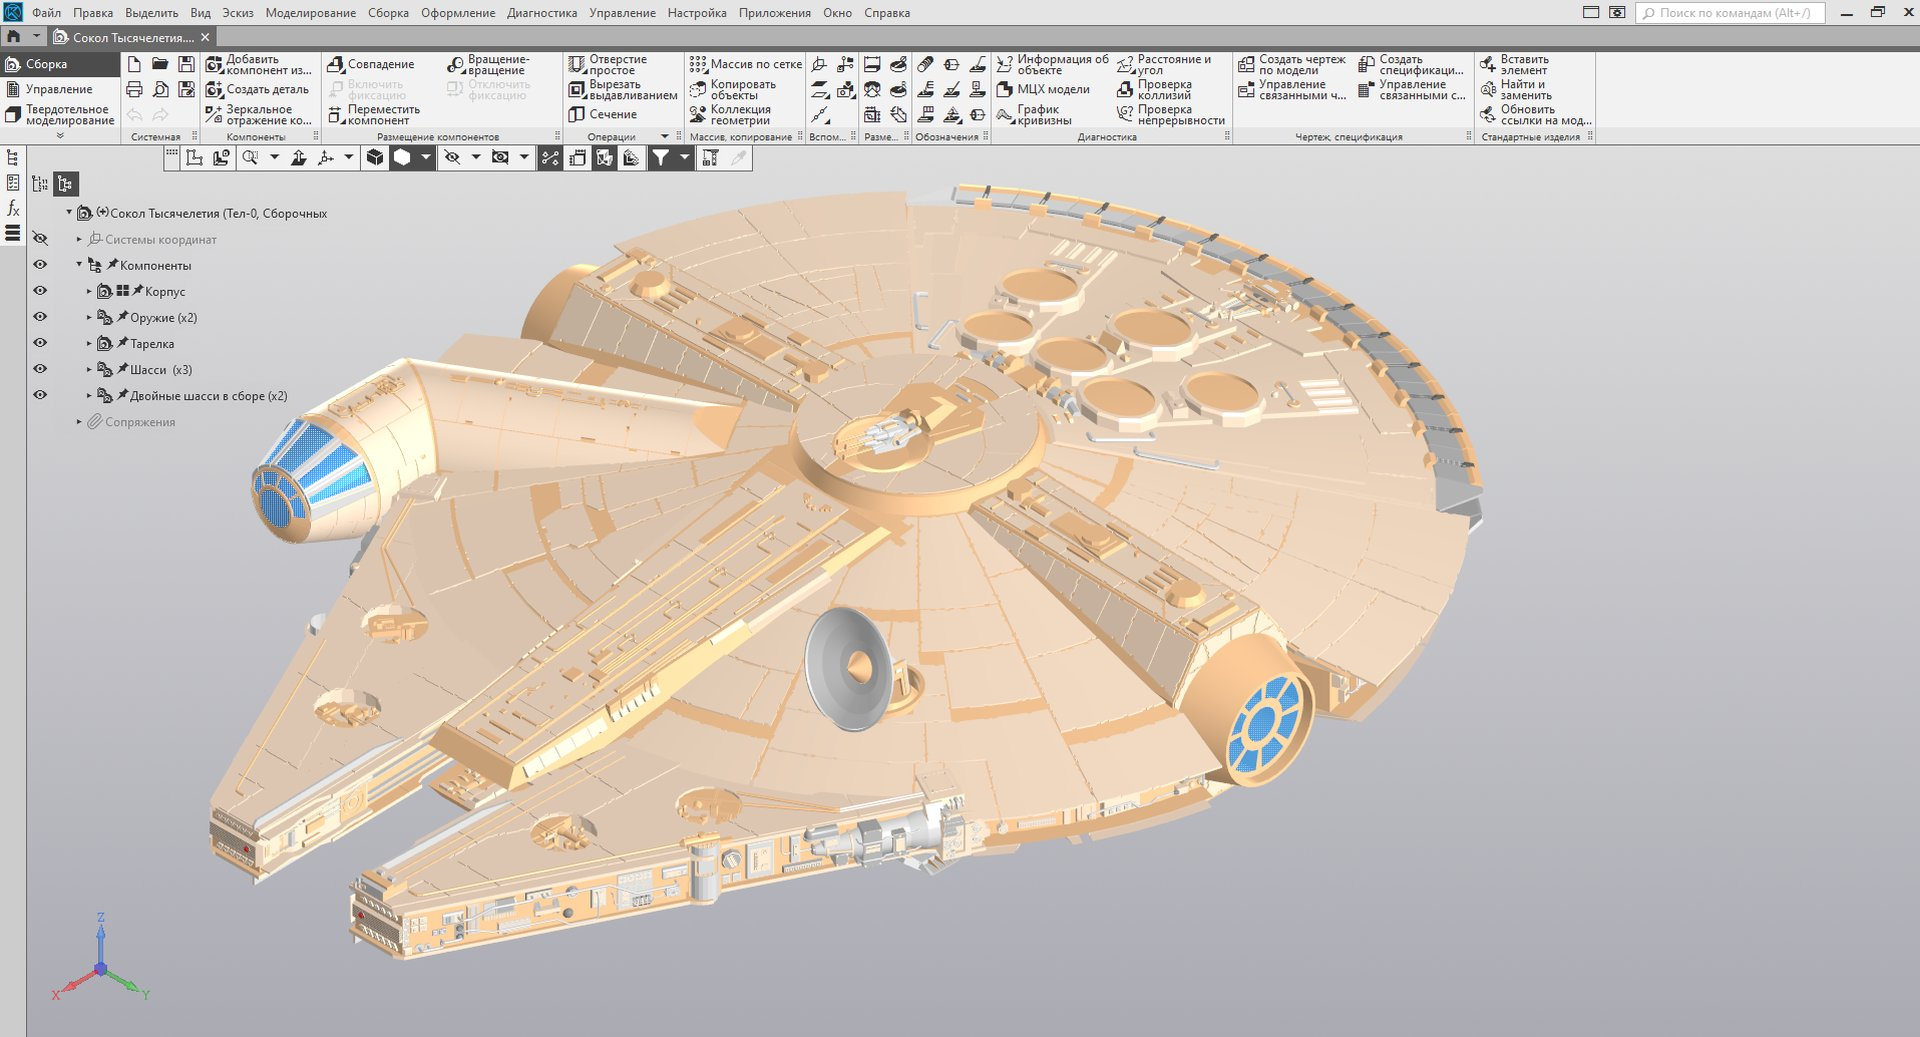Click the hamburger lines icon in left sidebar
Viewport: 1920px width, 1037px height.
click(x=12, y=233)
